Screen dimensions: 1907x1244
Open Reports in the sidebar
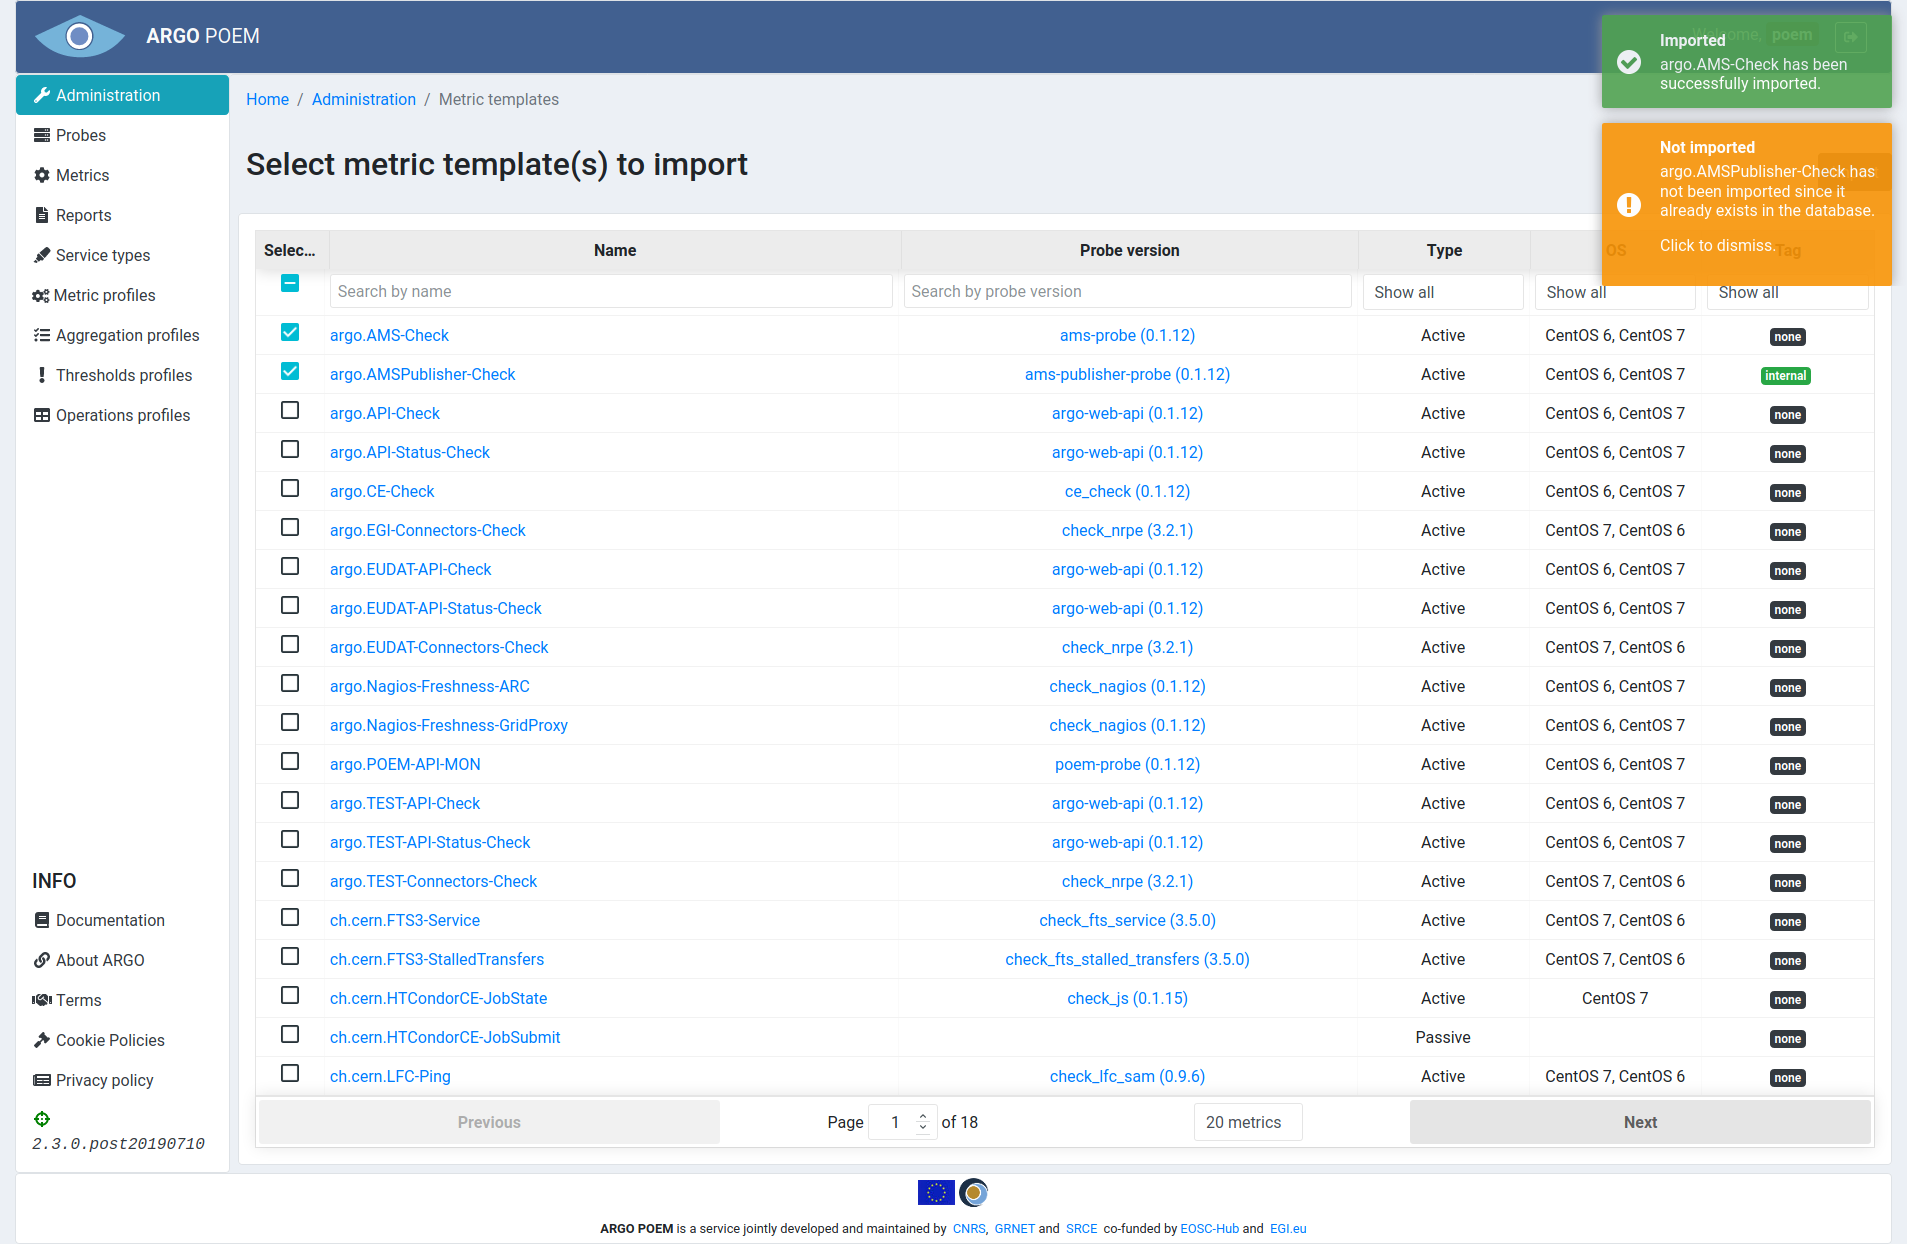tap(83, 215)
